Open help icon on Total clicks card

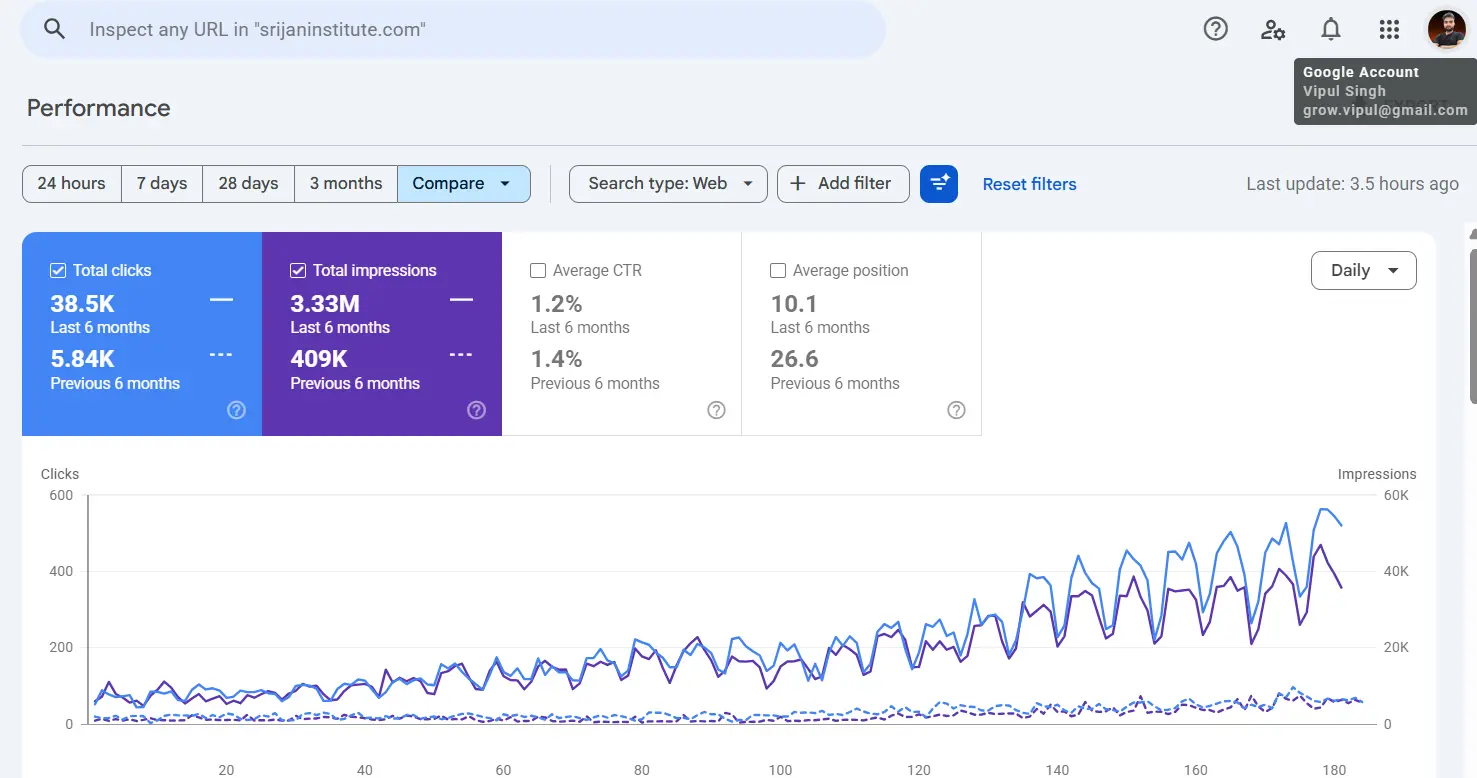[236, 410]
